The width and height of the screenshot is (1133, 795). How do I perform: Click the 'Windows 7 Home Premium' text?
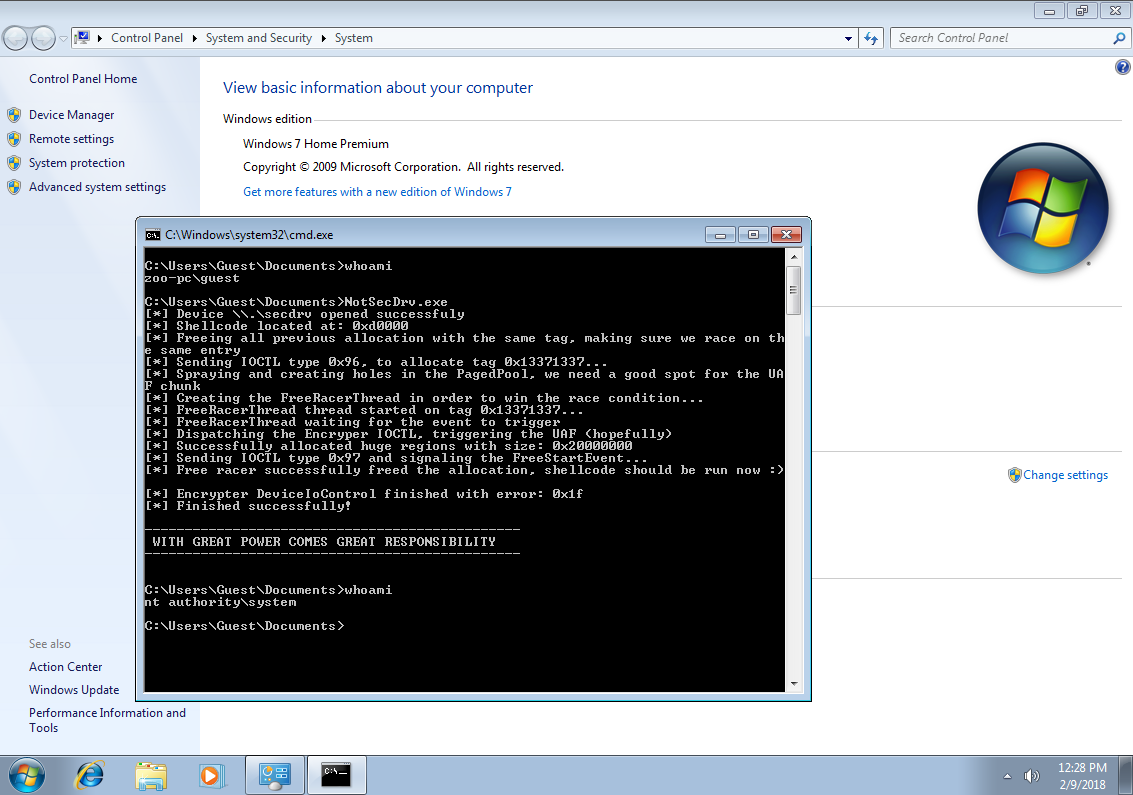316,144
